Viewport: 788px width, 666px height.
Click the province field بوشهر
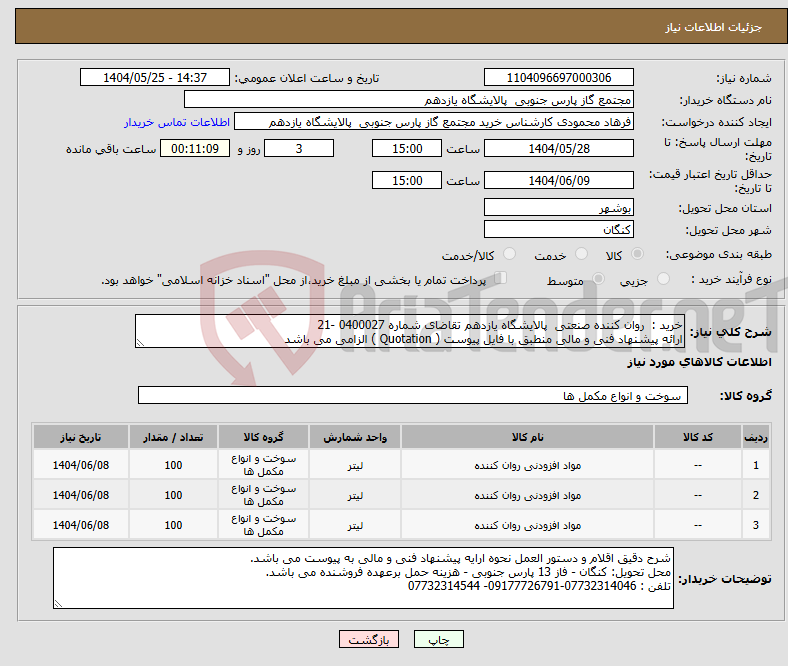click(558, 207)
